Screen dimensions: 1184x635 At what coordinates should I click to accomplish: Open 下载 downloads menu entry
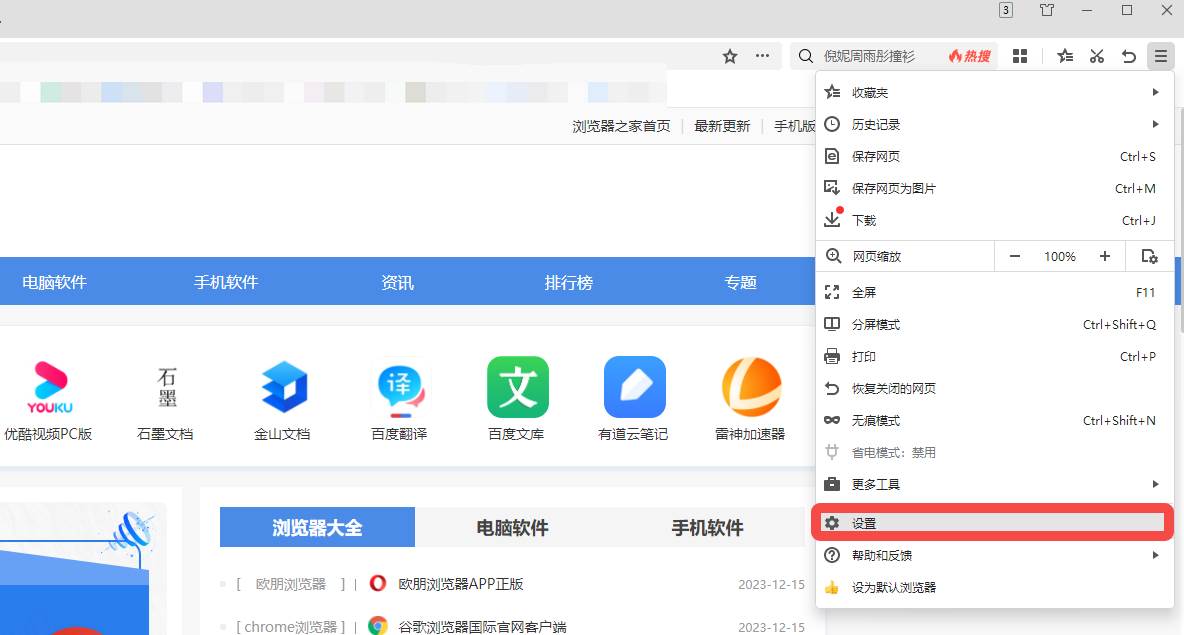coord(995,220)
